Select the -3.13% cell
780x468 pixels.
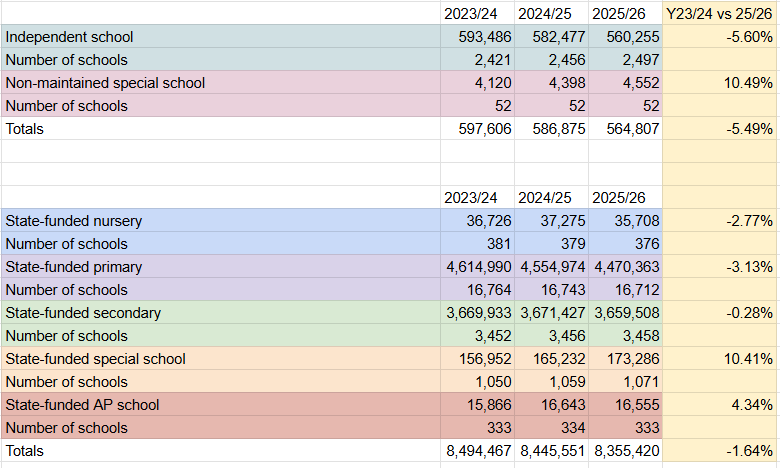[x=721, y=267]
